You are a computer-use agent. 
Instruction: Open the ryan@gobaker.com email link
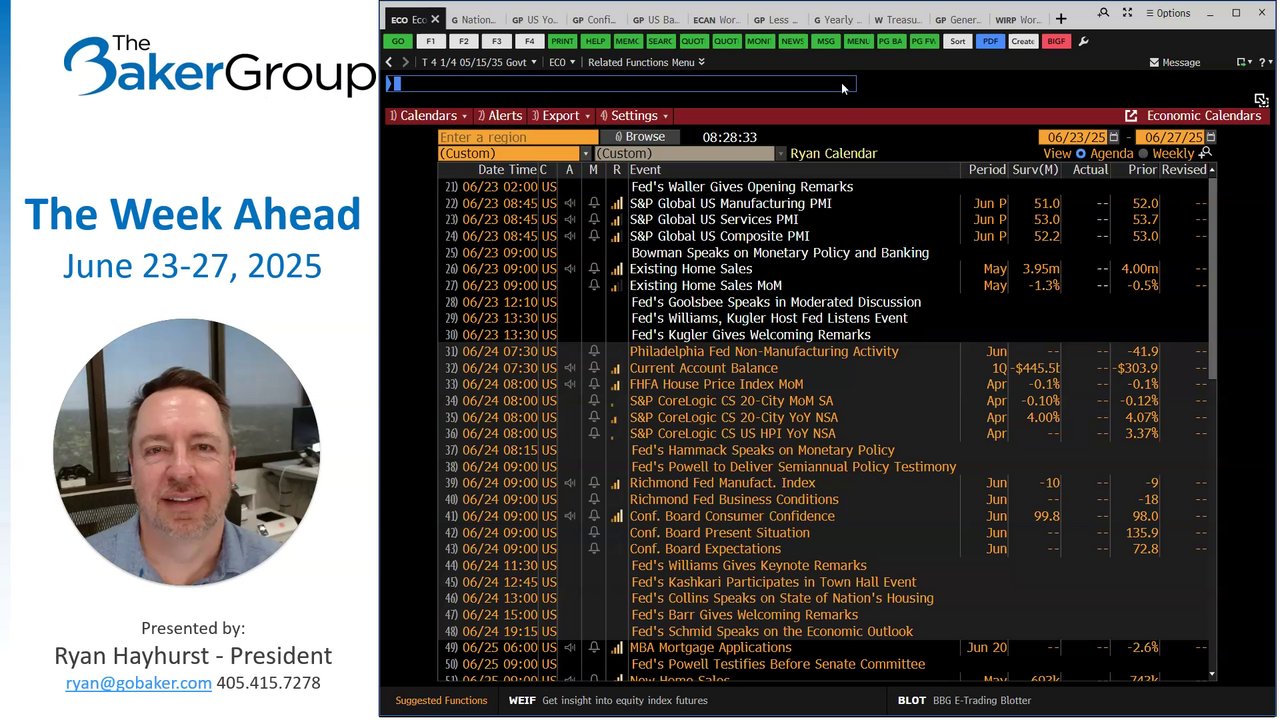click(x=139, y=683)
